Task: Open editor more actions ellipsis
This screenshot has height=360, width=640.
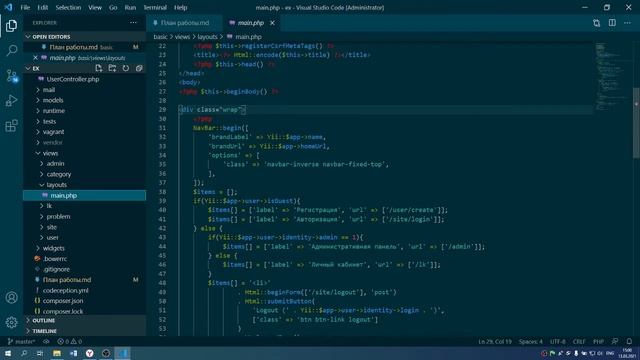Action: click(x=627, y=23)
